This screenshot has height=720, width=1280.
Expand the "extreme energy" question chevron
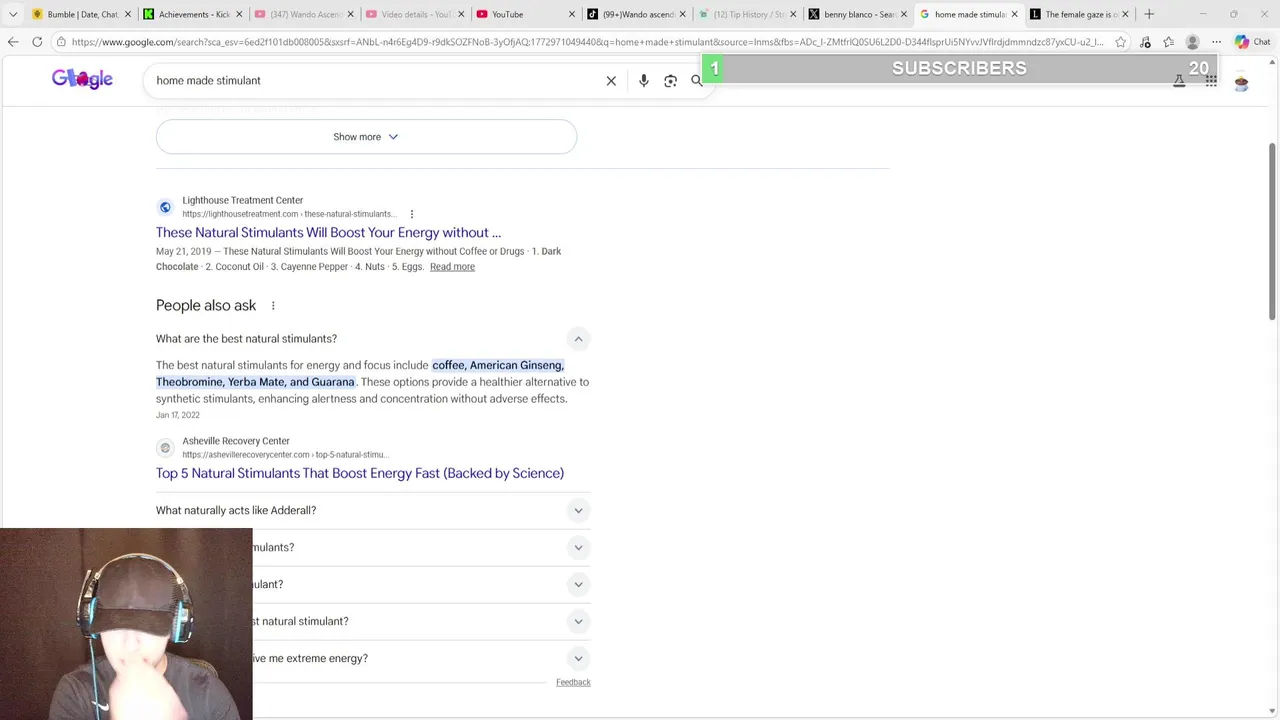pos(578,659)
